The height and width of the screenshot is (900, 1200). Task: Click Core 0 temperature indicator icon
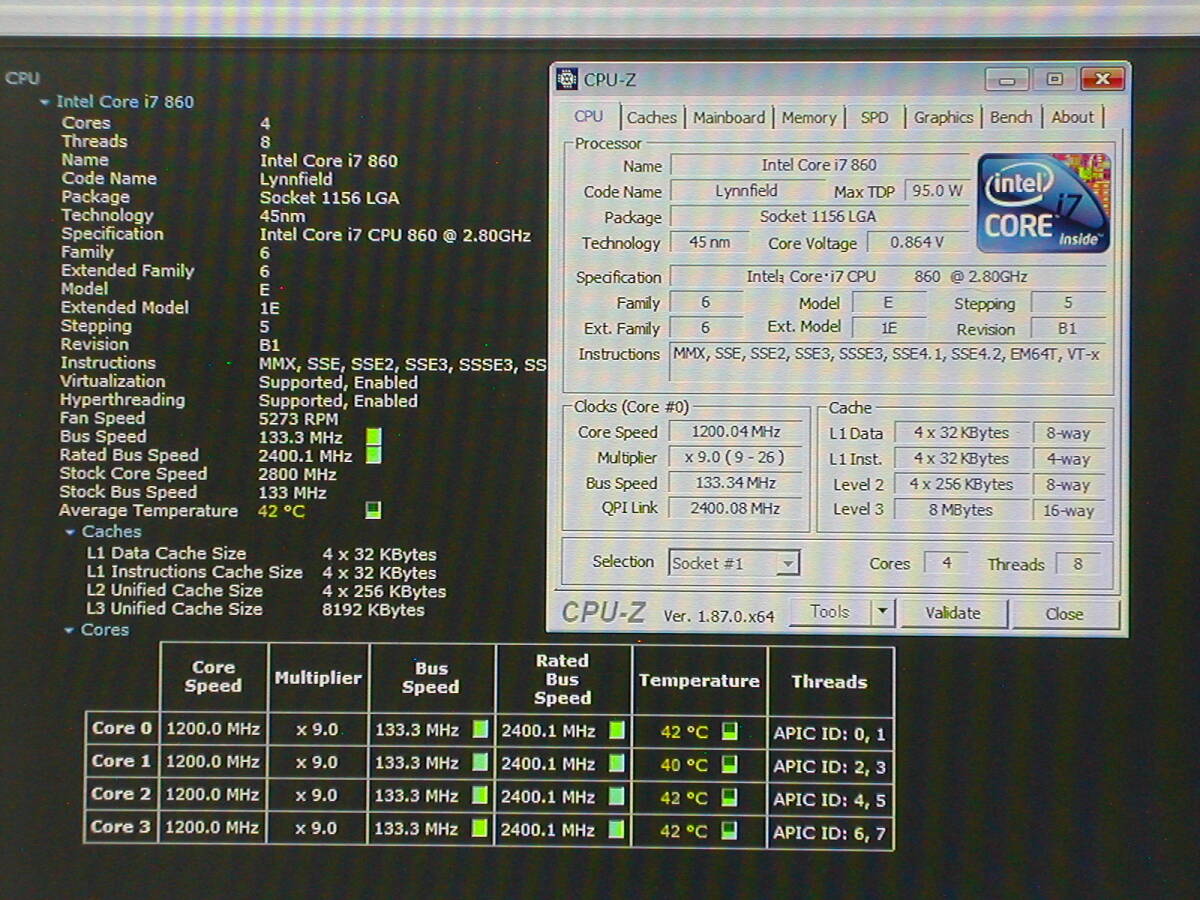[730, 732]
